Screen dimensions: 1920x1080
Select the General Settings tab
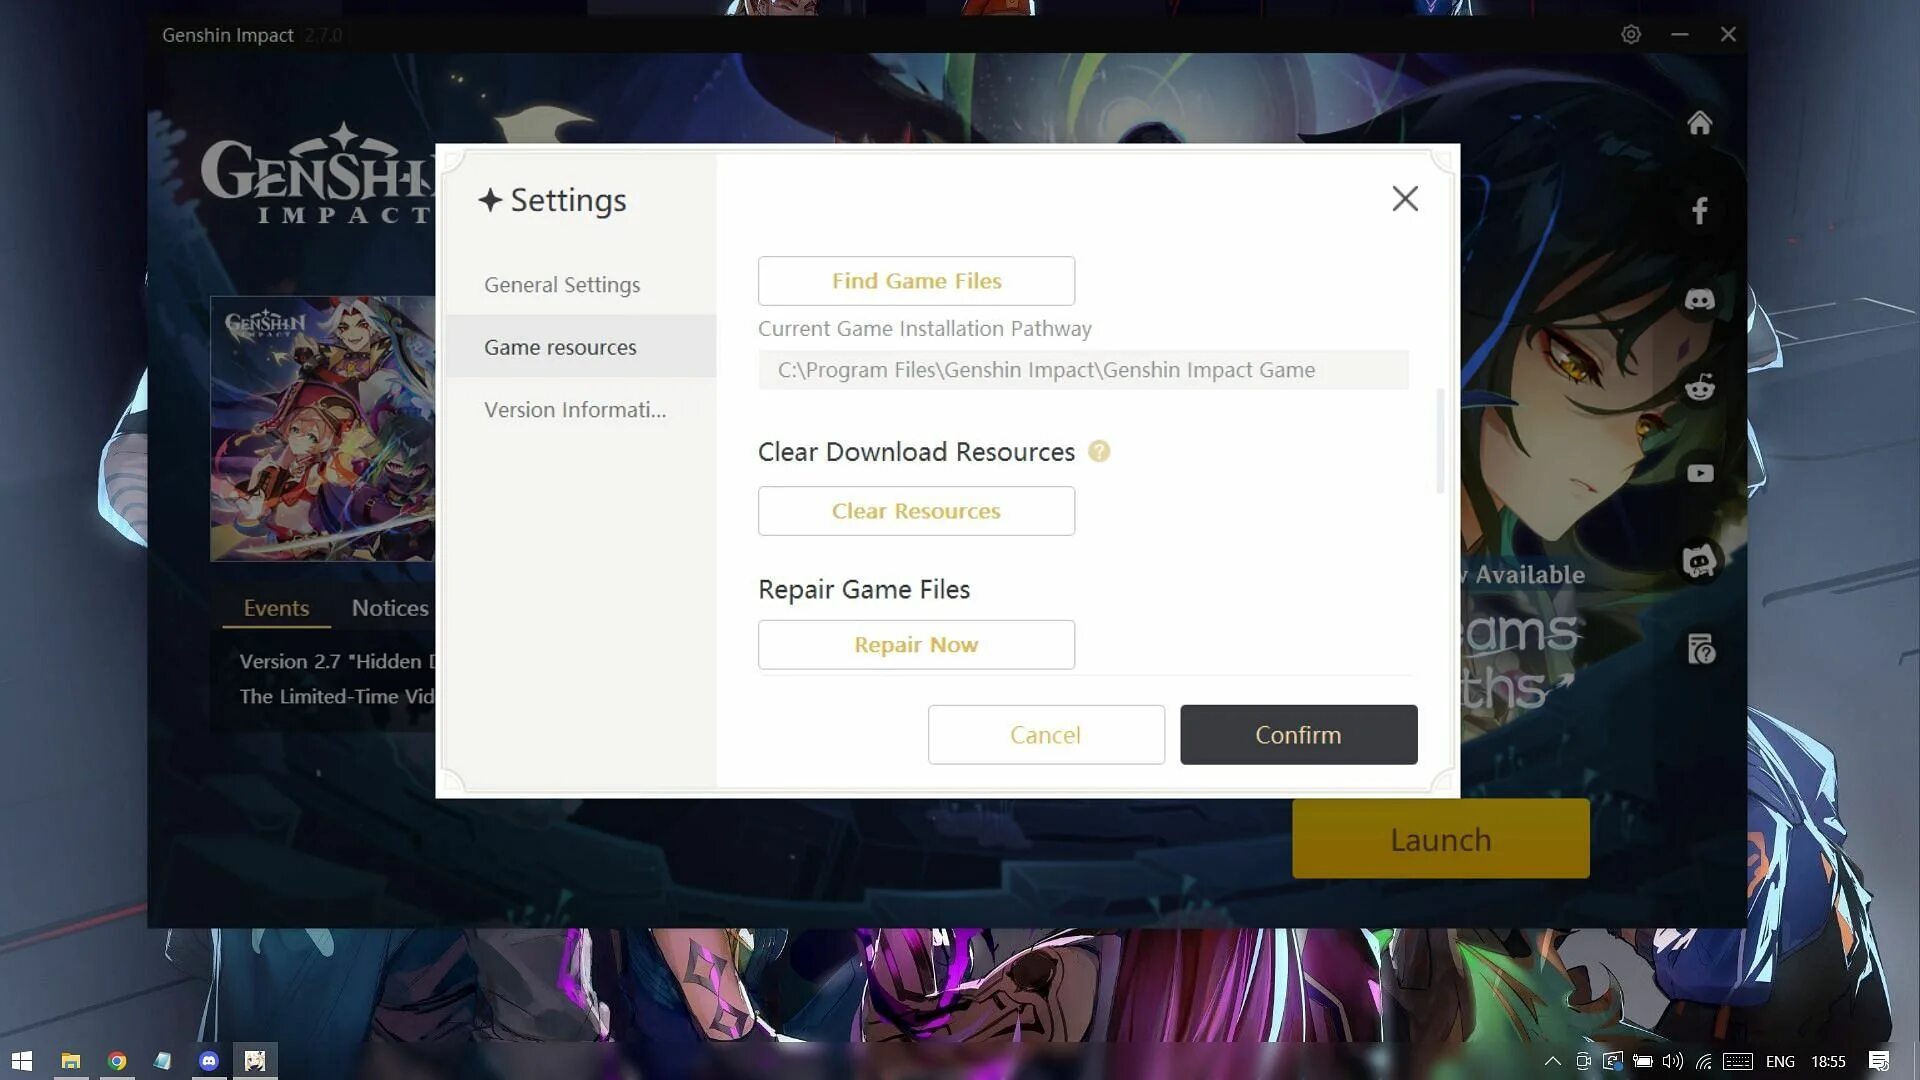pyautogui.click(x=560, y=284)
